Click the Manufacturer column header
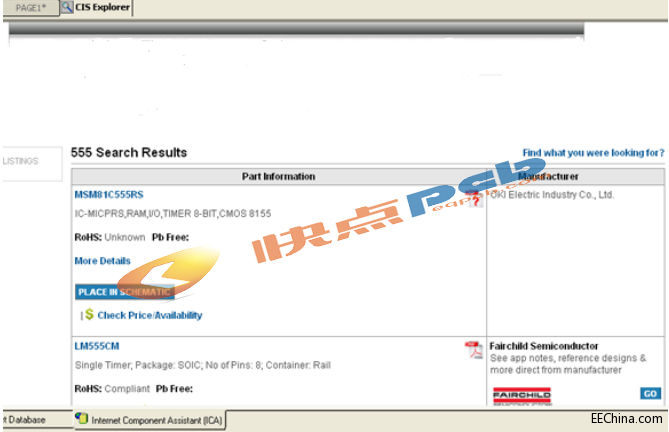Screen dimensions: 669x432 click(x=576, y=177)
